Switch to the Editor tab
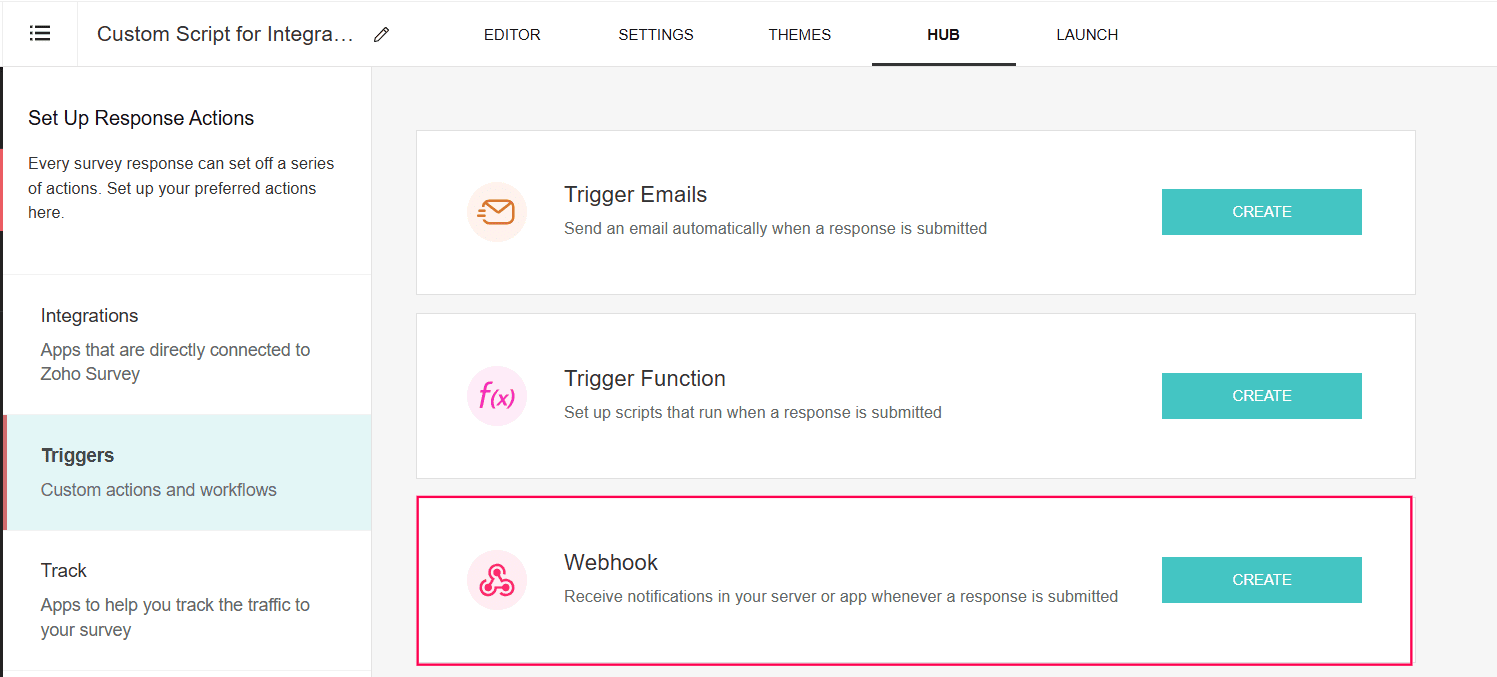The width and height of the screenshot is (1497, 677). [x=512, y=35]
